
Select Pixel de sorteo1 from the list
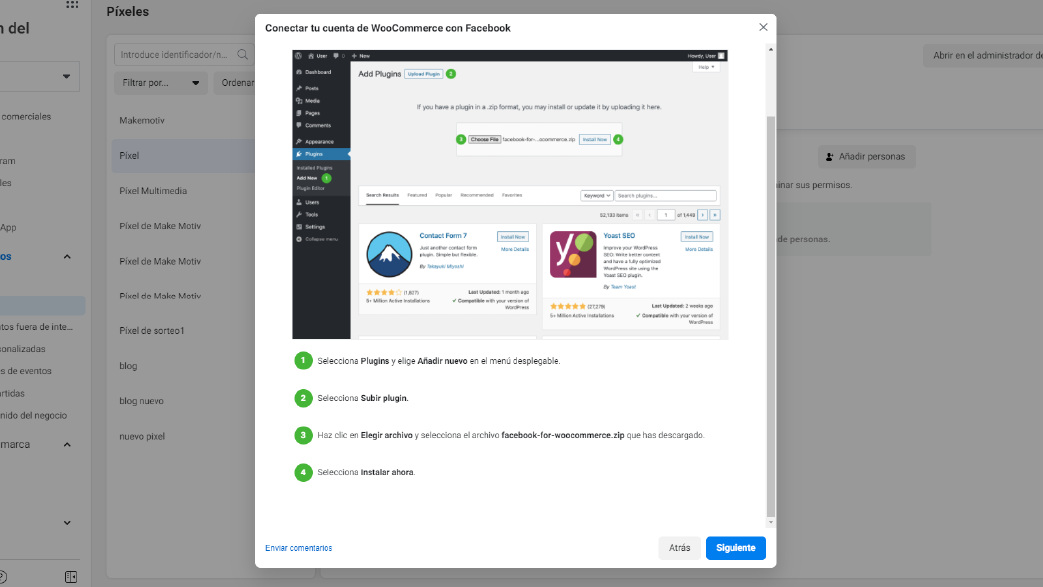point(151,331)
